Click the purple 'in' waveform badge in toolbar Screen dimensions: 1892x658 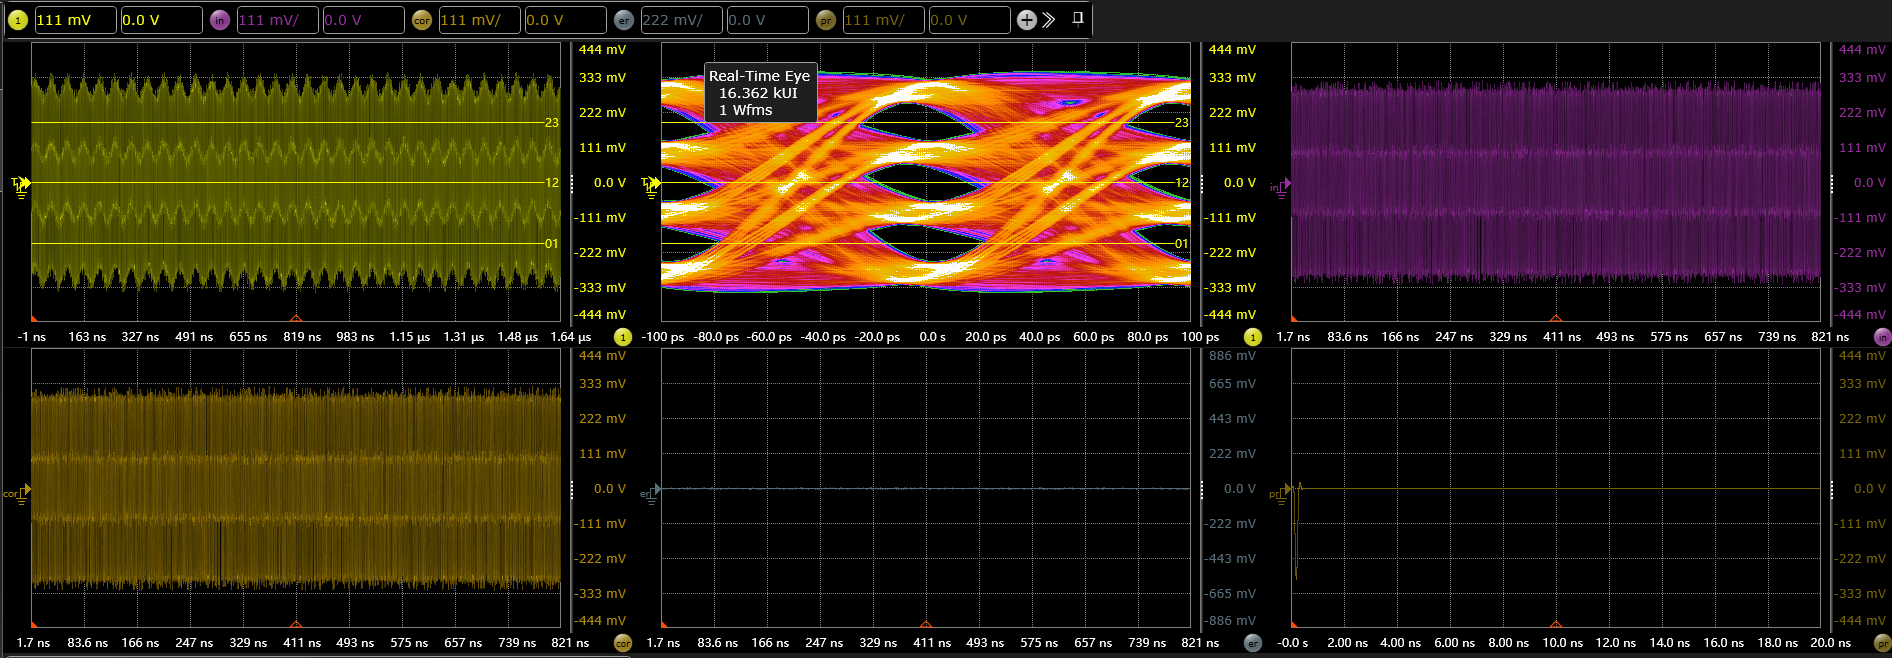point(220,20)
